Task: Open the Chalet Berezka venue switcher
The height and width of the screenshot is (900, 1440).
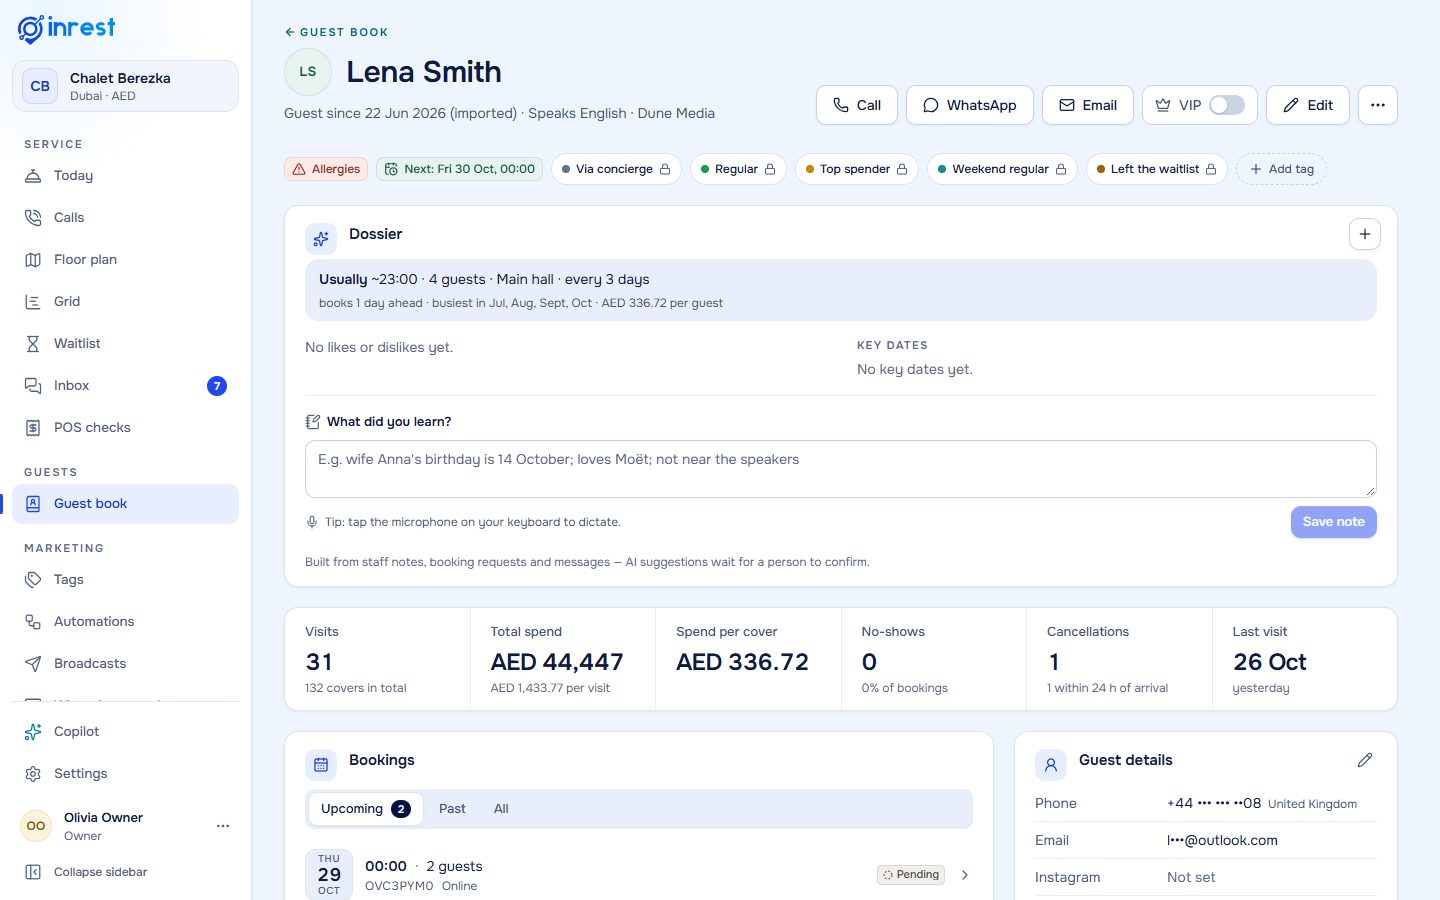Action: 125,86
